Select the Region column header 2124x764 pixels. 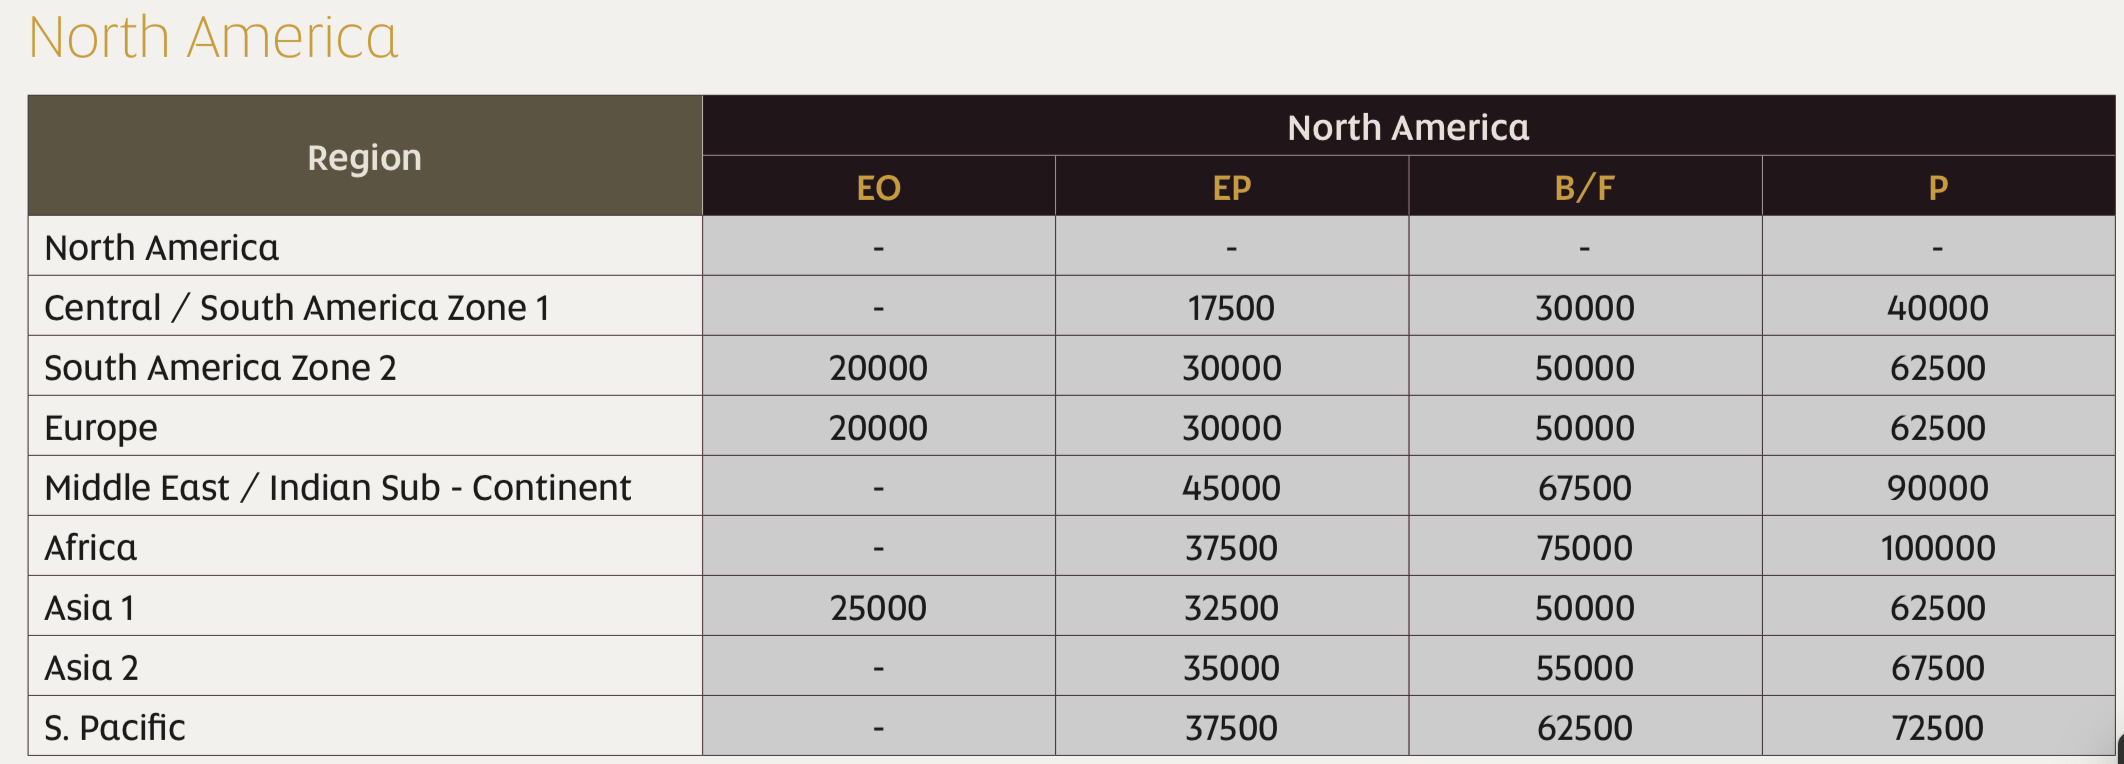click(x=365, y=157)
